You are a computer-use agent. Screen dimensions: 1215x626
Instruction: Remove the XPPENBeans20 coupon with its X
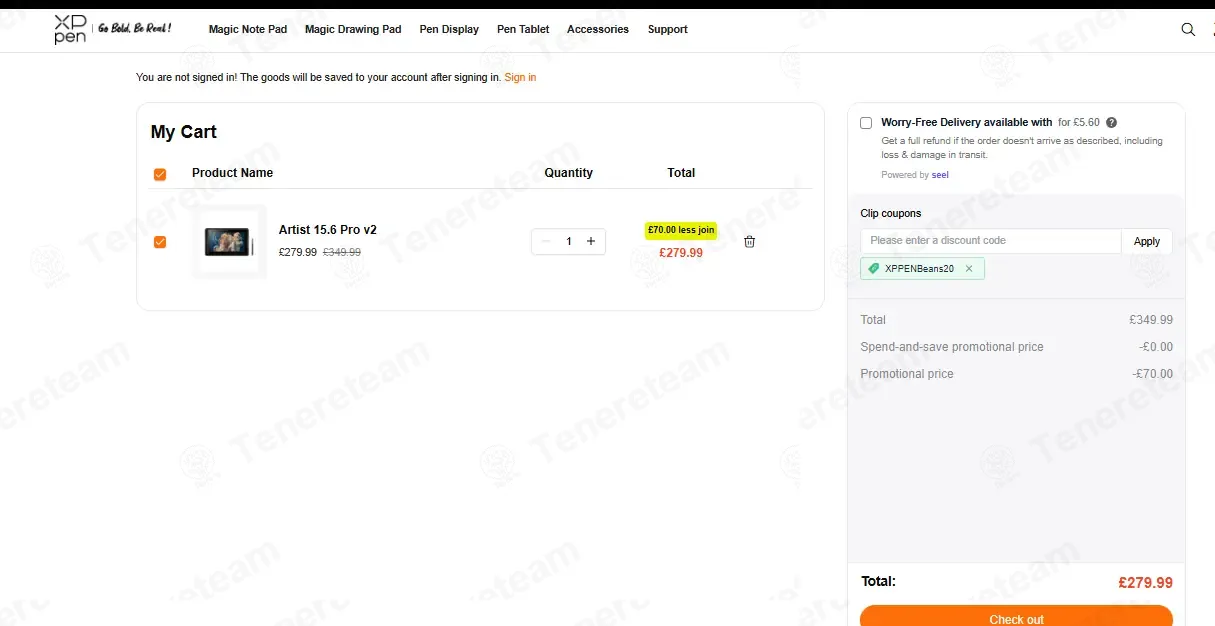pos(969,269)
